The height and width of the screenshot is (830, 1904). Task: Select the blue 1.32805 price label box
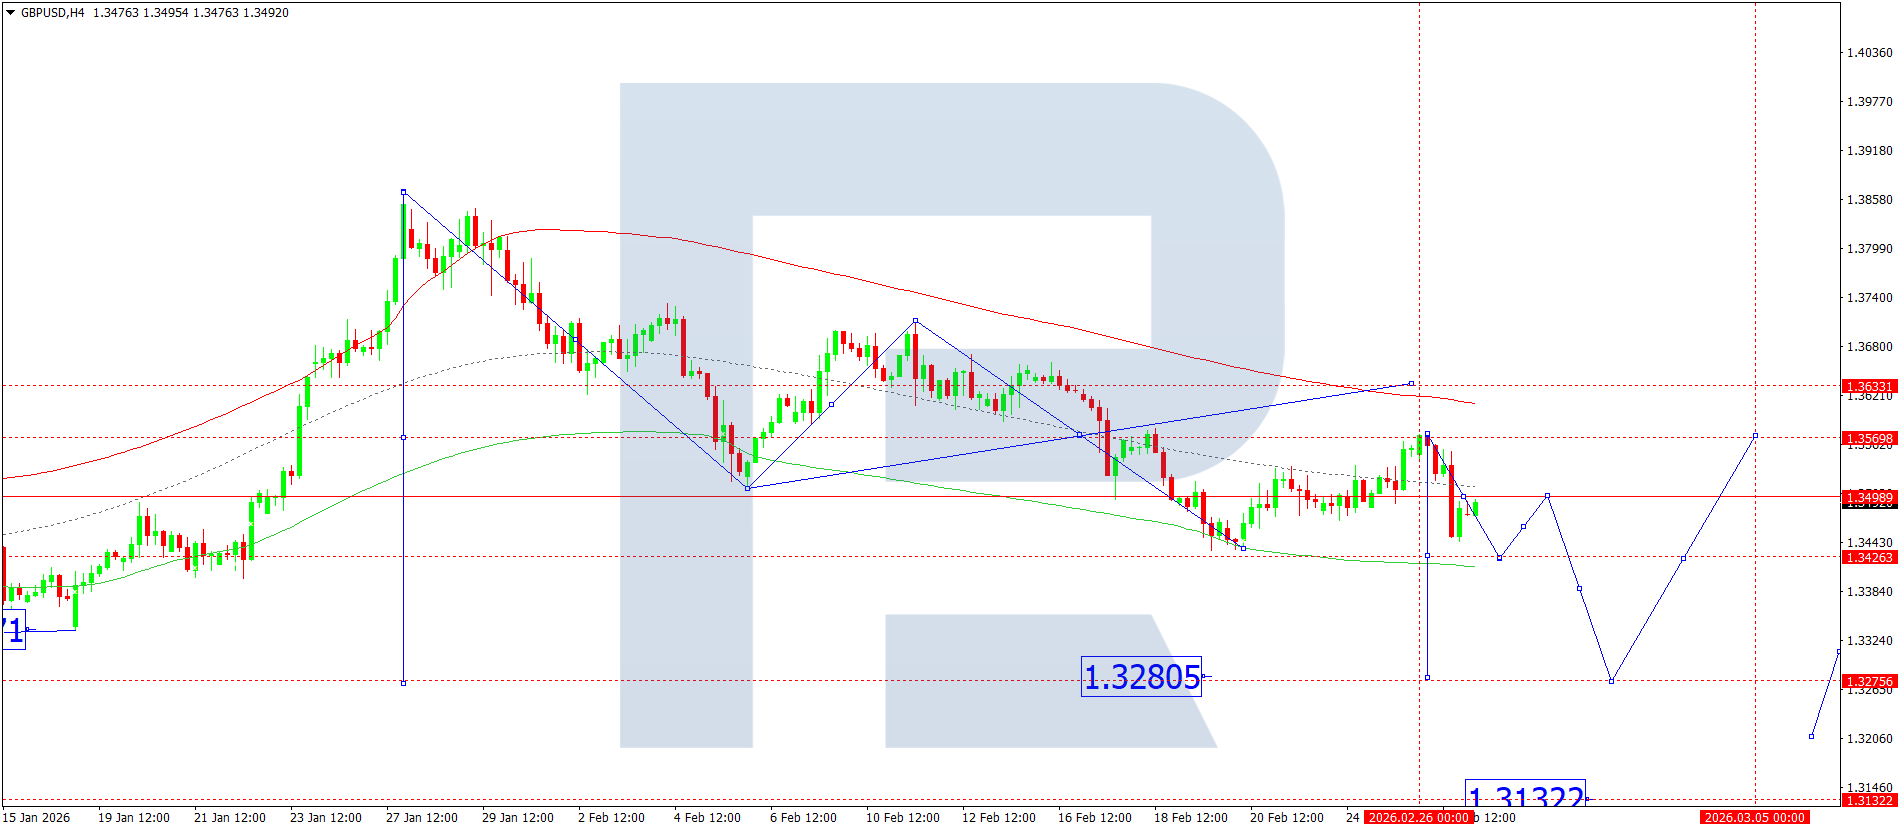[x=1141, y=677]
